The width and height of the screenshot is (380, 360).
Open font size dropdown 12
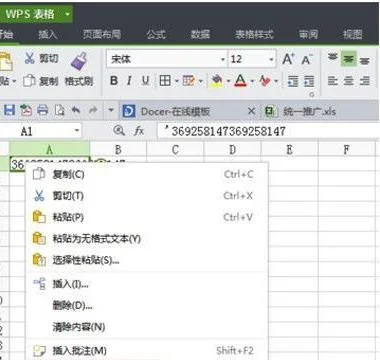(271, 60)
